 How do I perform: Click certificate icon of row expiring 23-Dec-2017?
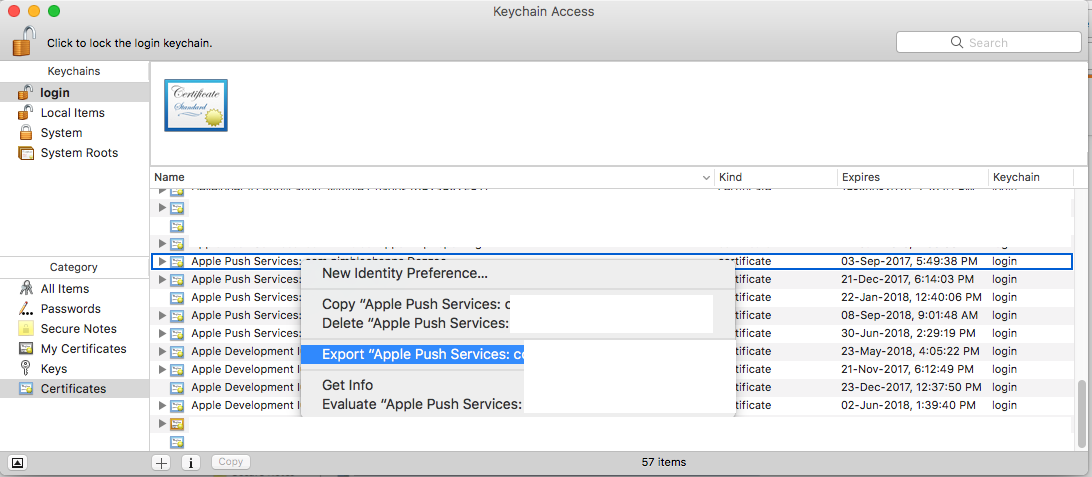[178, 387]
